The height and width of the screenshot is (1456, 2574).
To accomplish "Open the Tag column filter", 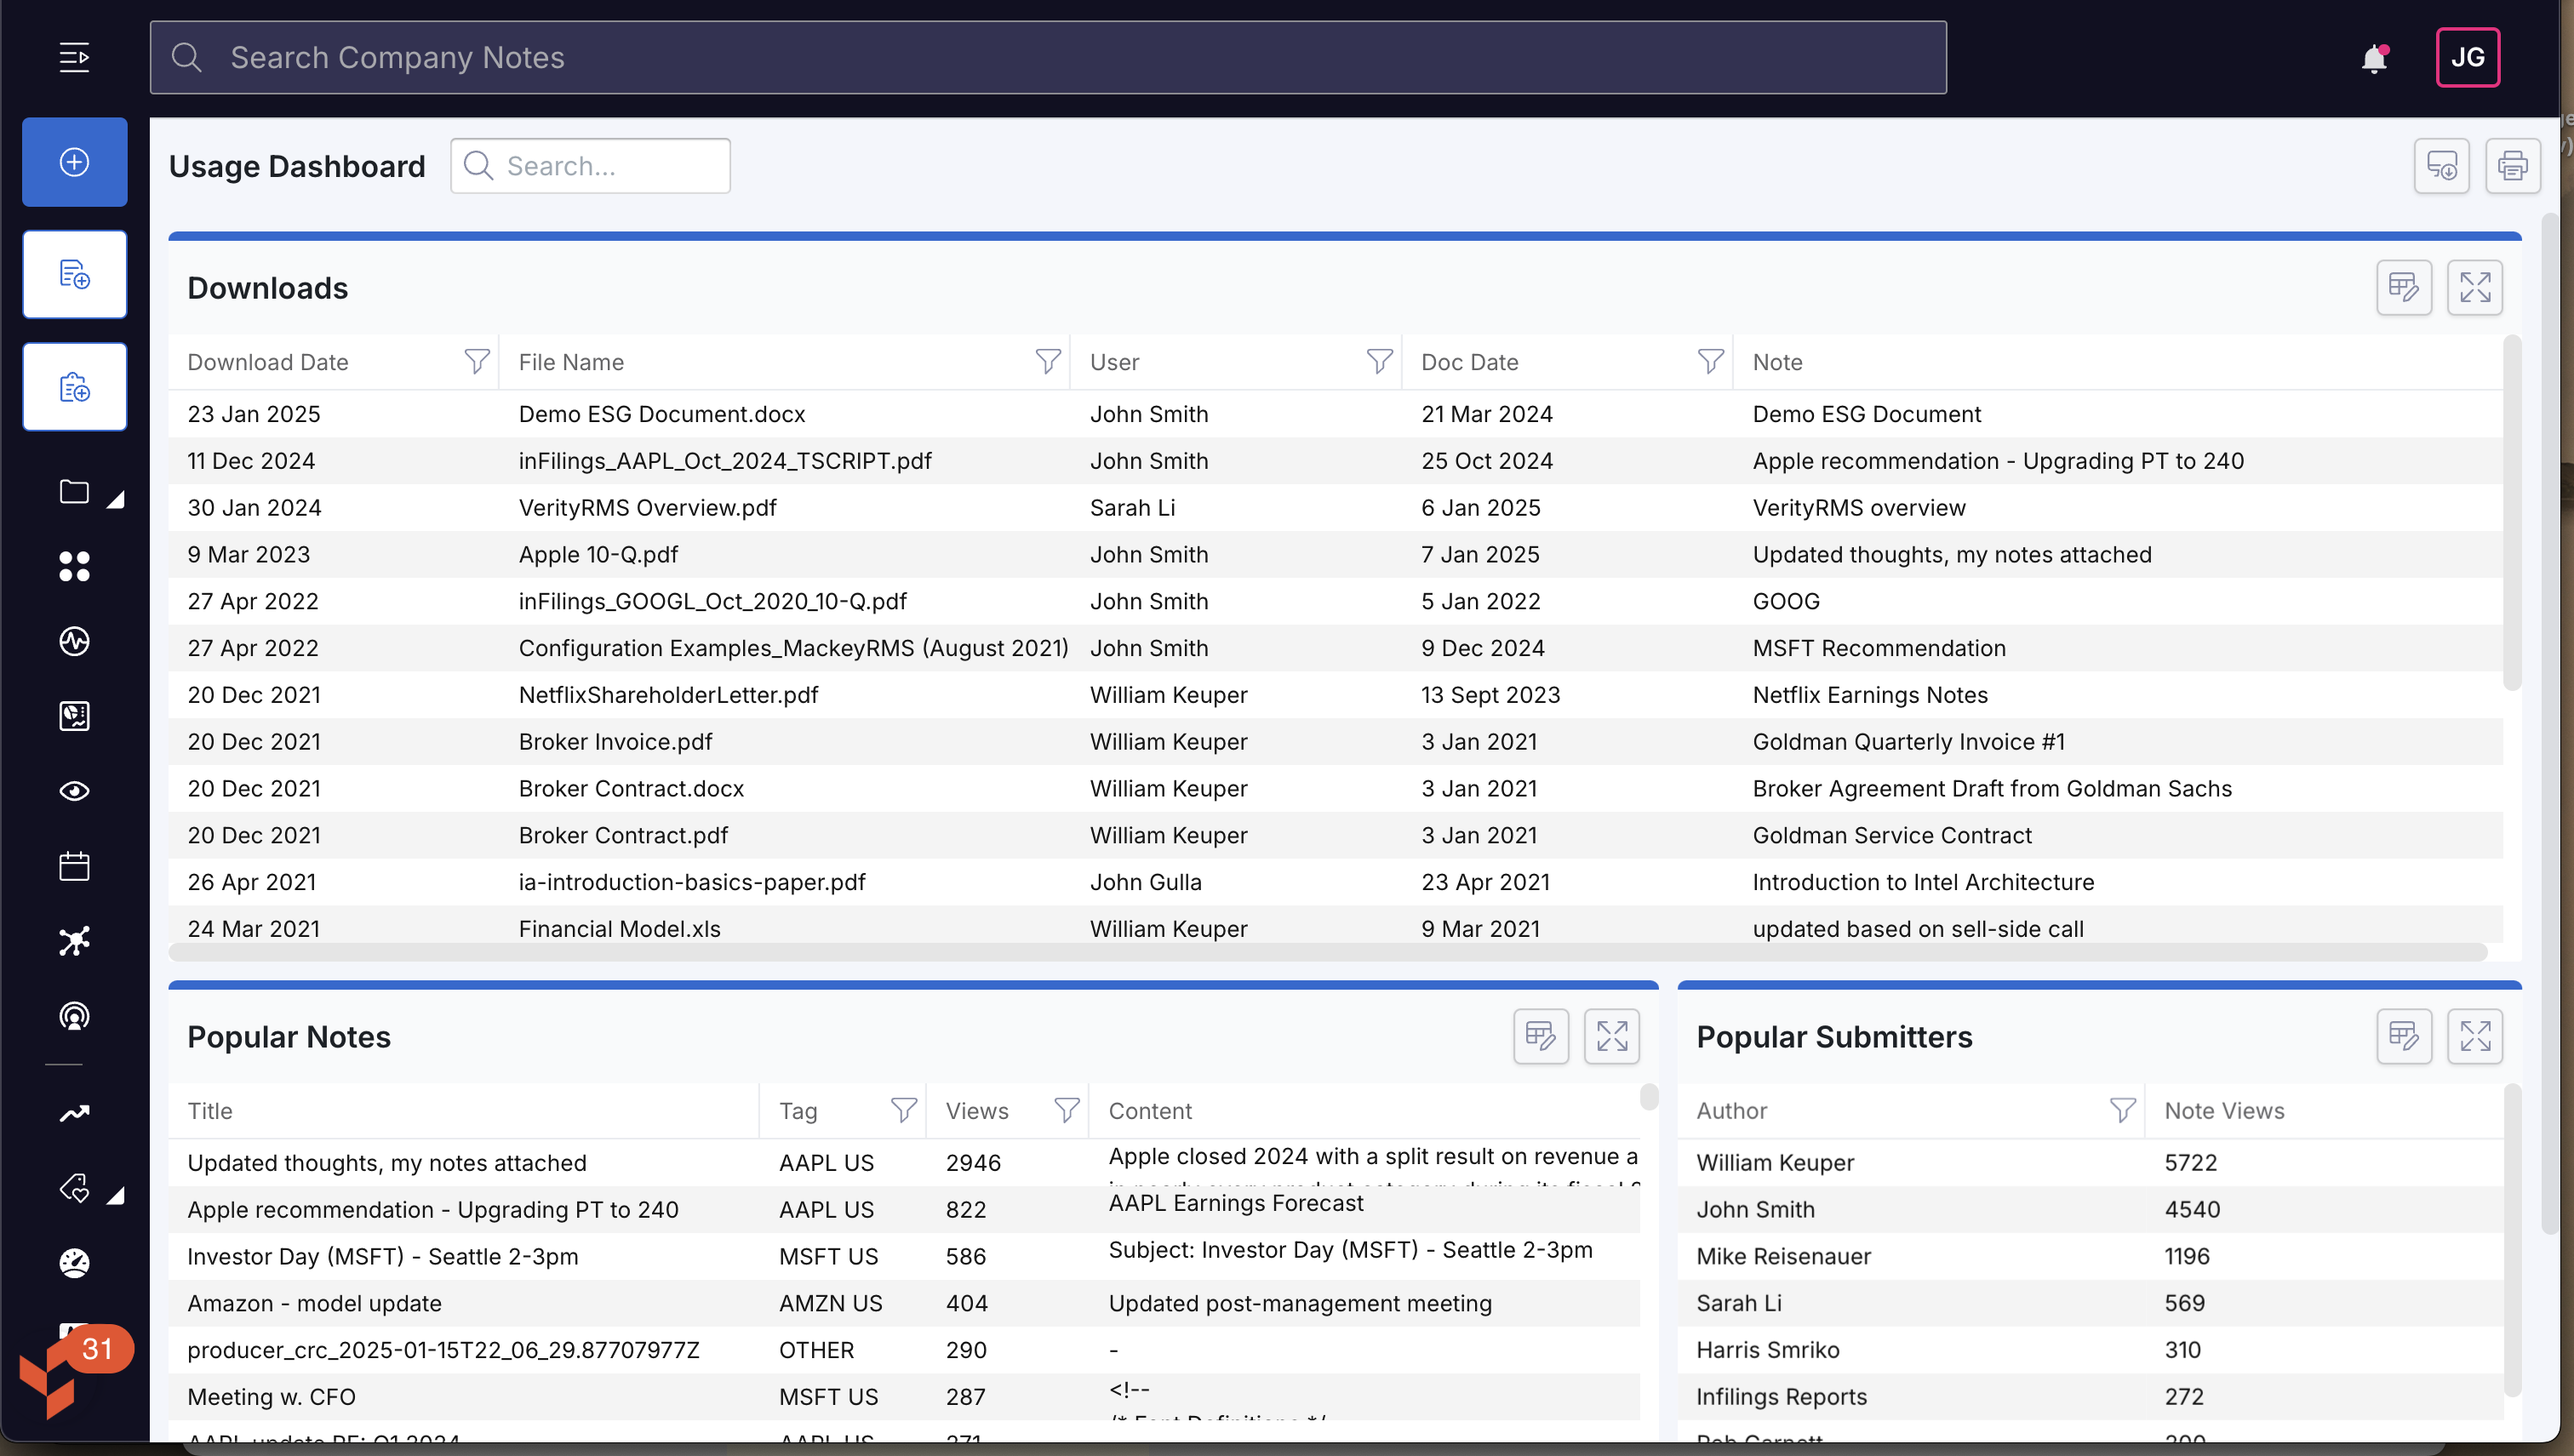I will (903, 1111).
